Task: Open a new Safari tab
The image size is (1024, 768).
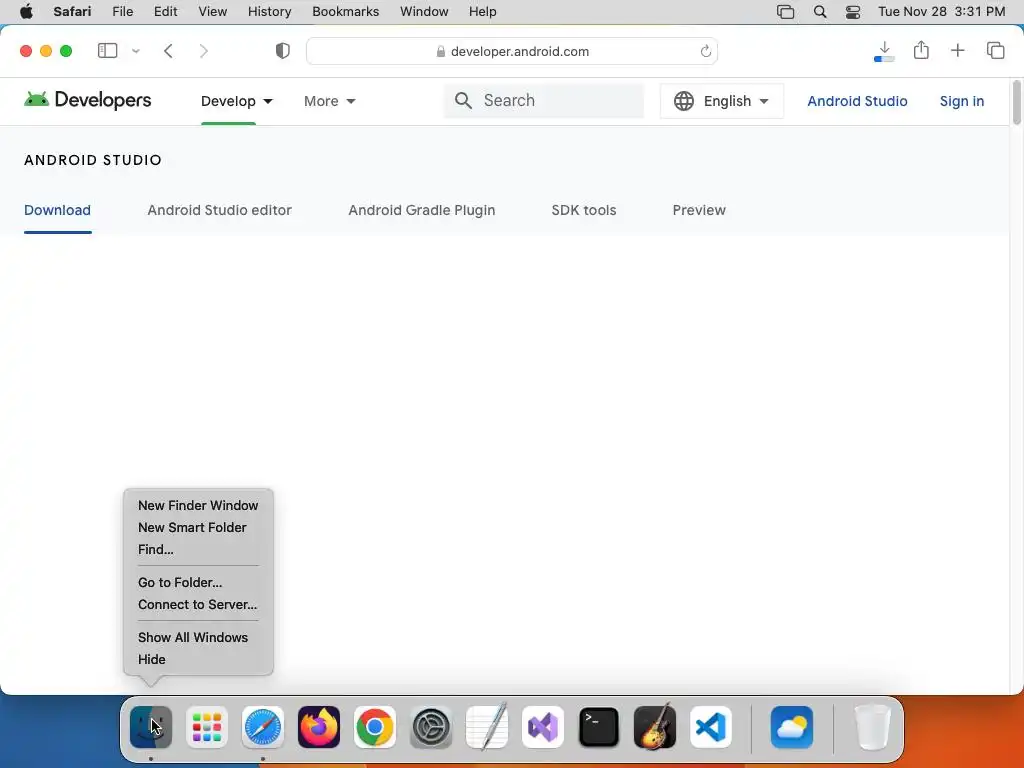Action: 957,50
